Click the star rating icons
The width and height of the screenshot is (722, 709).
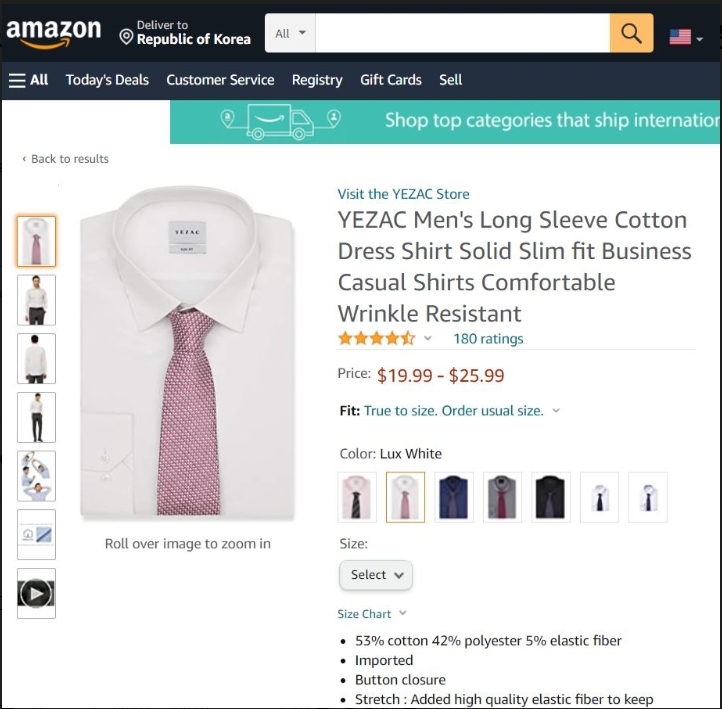pyautogui.click(x=376, y=338)
